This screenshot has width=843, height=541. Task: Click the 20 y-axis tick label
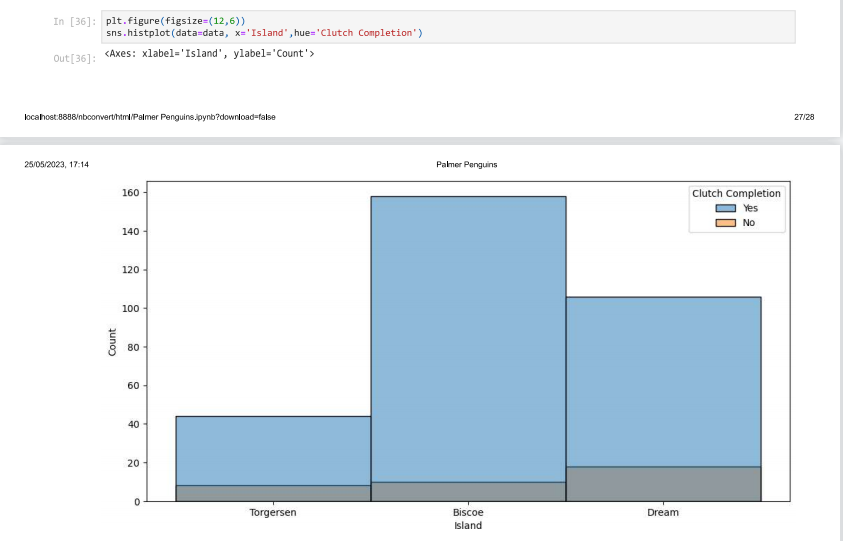click(x=133, y=463)
